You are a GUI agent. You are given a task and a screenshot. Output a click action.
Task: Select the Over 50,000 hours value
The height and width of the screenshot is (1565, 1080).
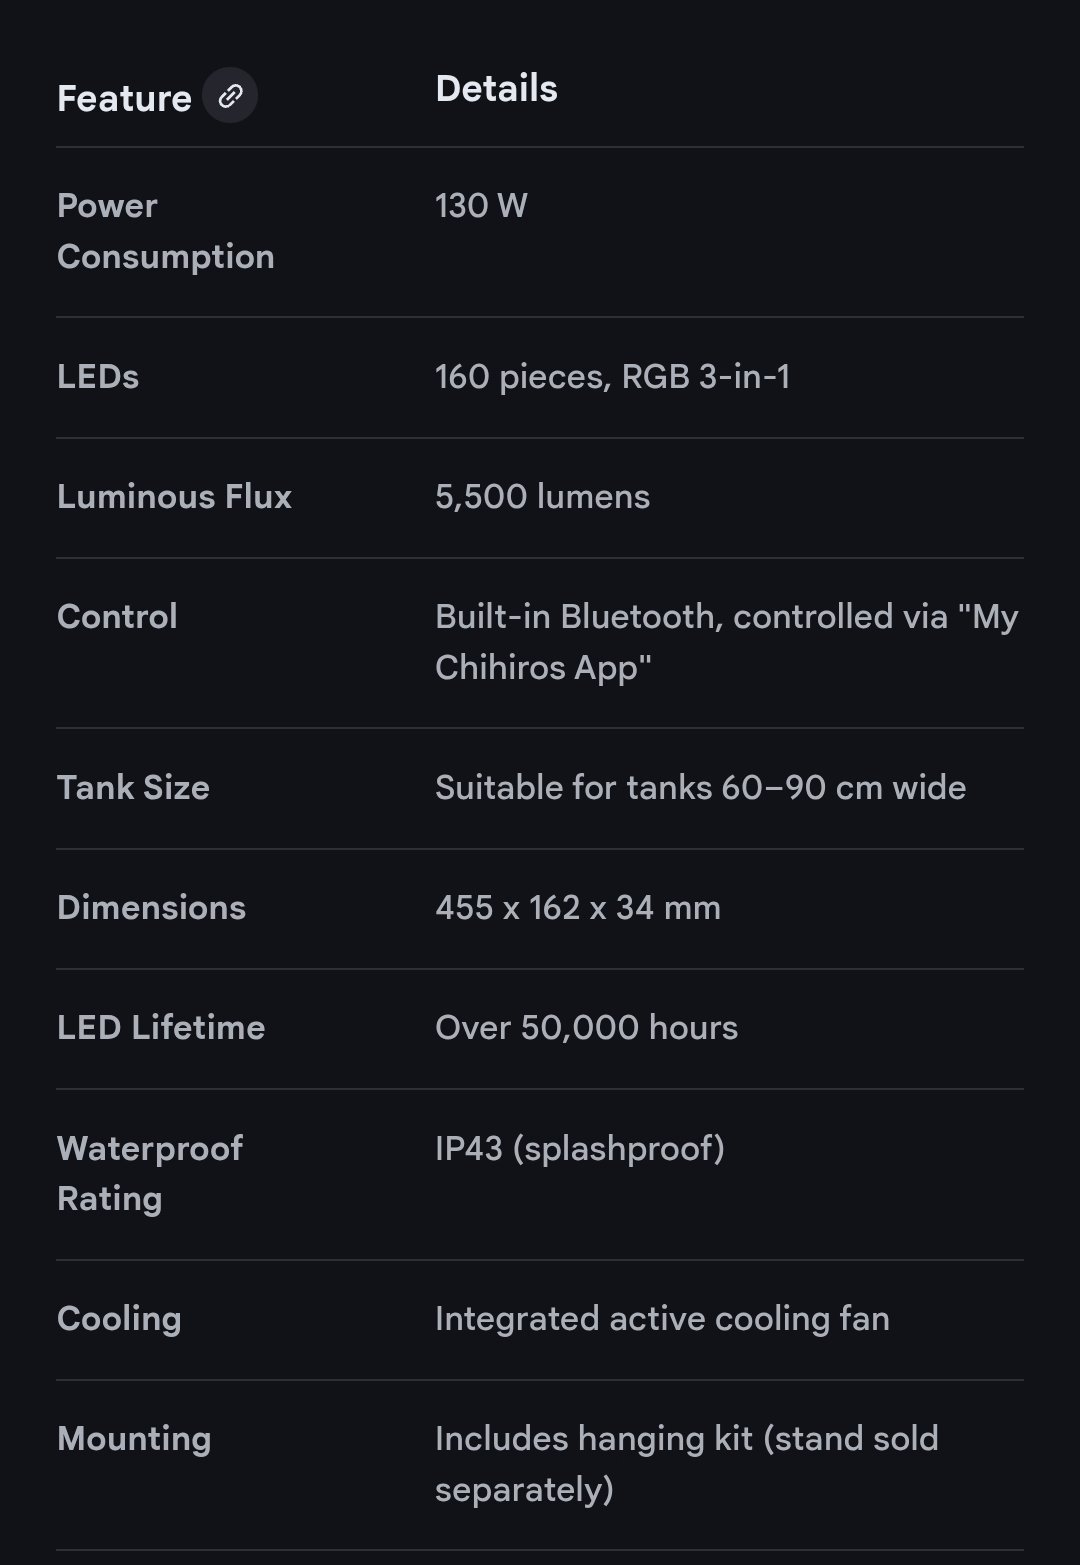point(586,1028)
